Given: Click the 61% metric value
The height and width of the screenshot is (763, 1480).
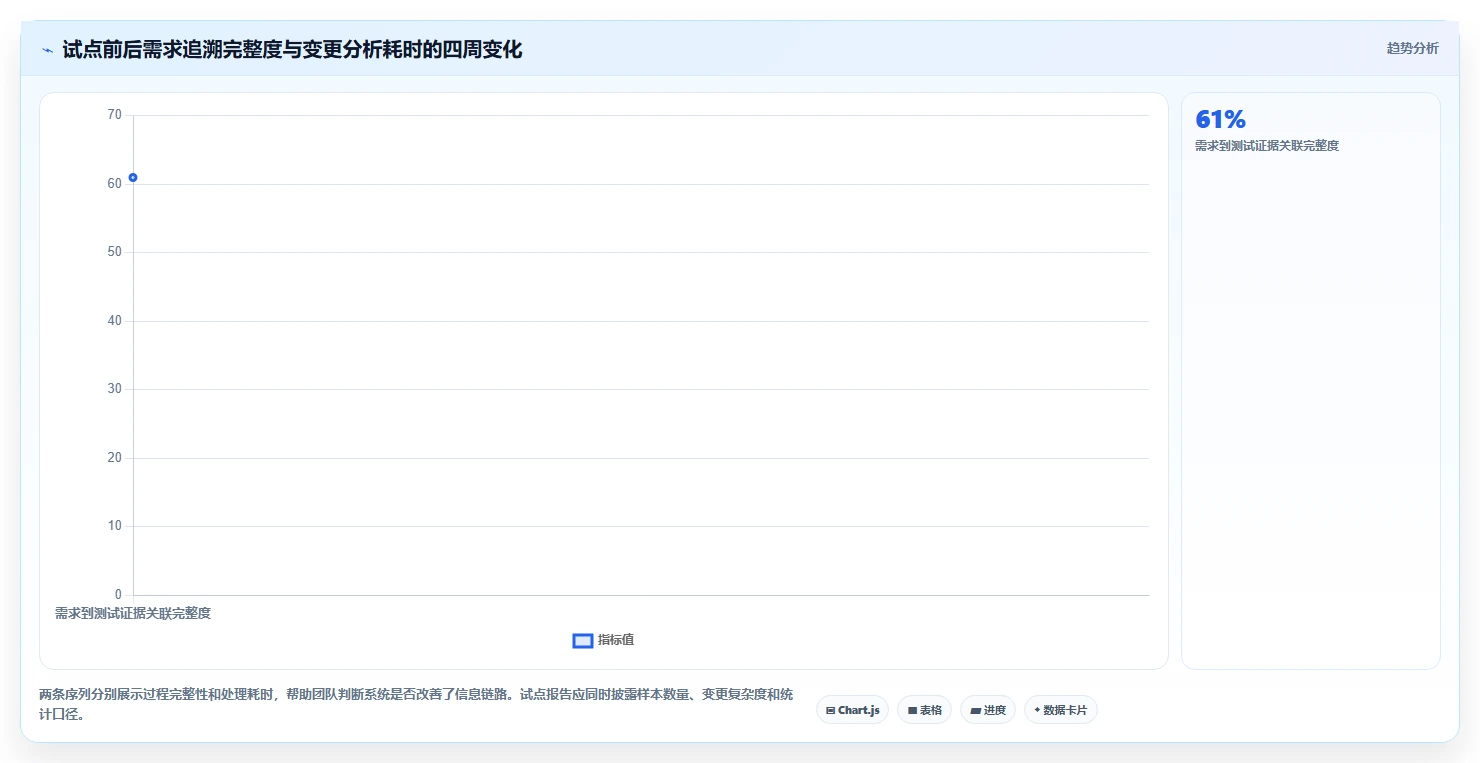Looking at the screenshot, I should [1220, 120].
